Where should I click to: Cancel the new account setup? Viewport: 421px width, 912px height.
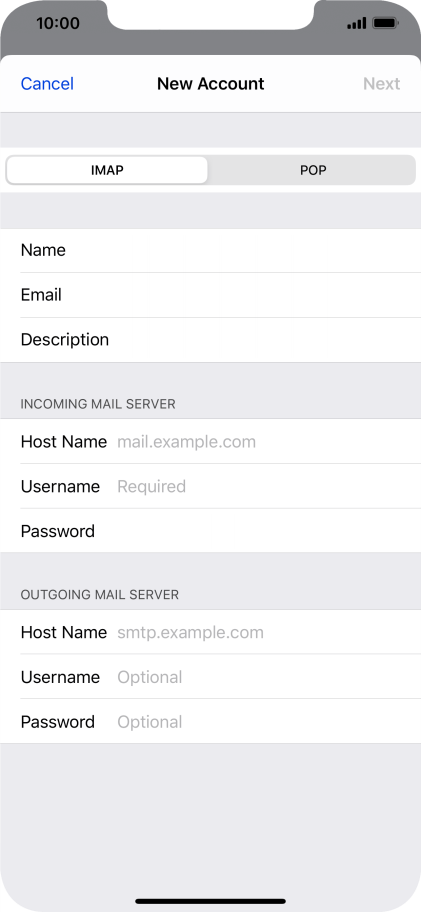tap(47, 84)
